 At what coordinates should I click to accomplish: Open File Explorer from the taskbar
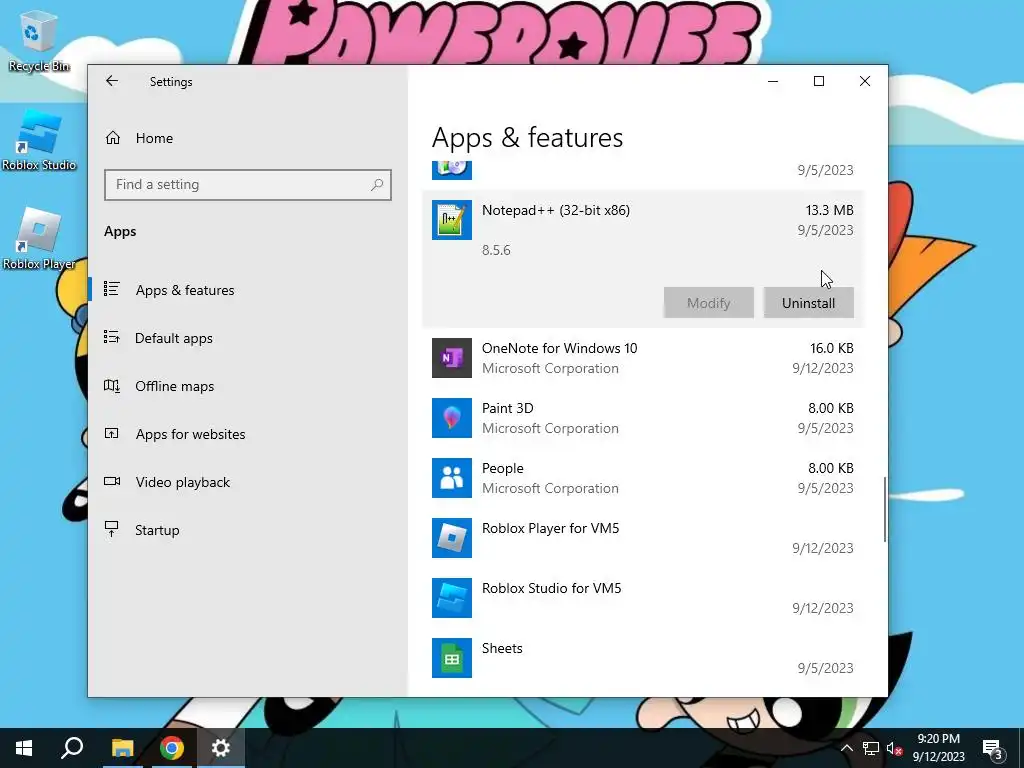[122, 748]
